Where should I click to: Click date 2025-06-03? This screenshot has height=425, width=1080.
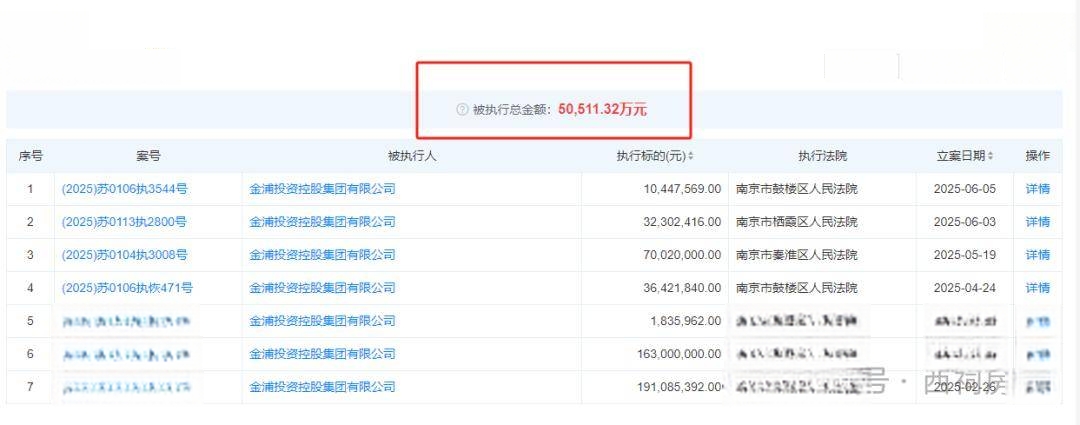point(965,222)
